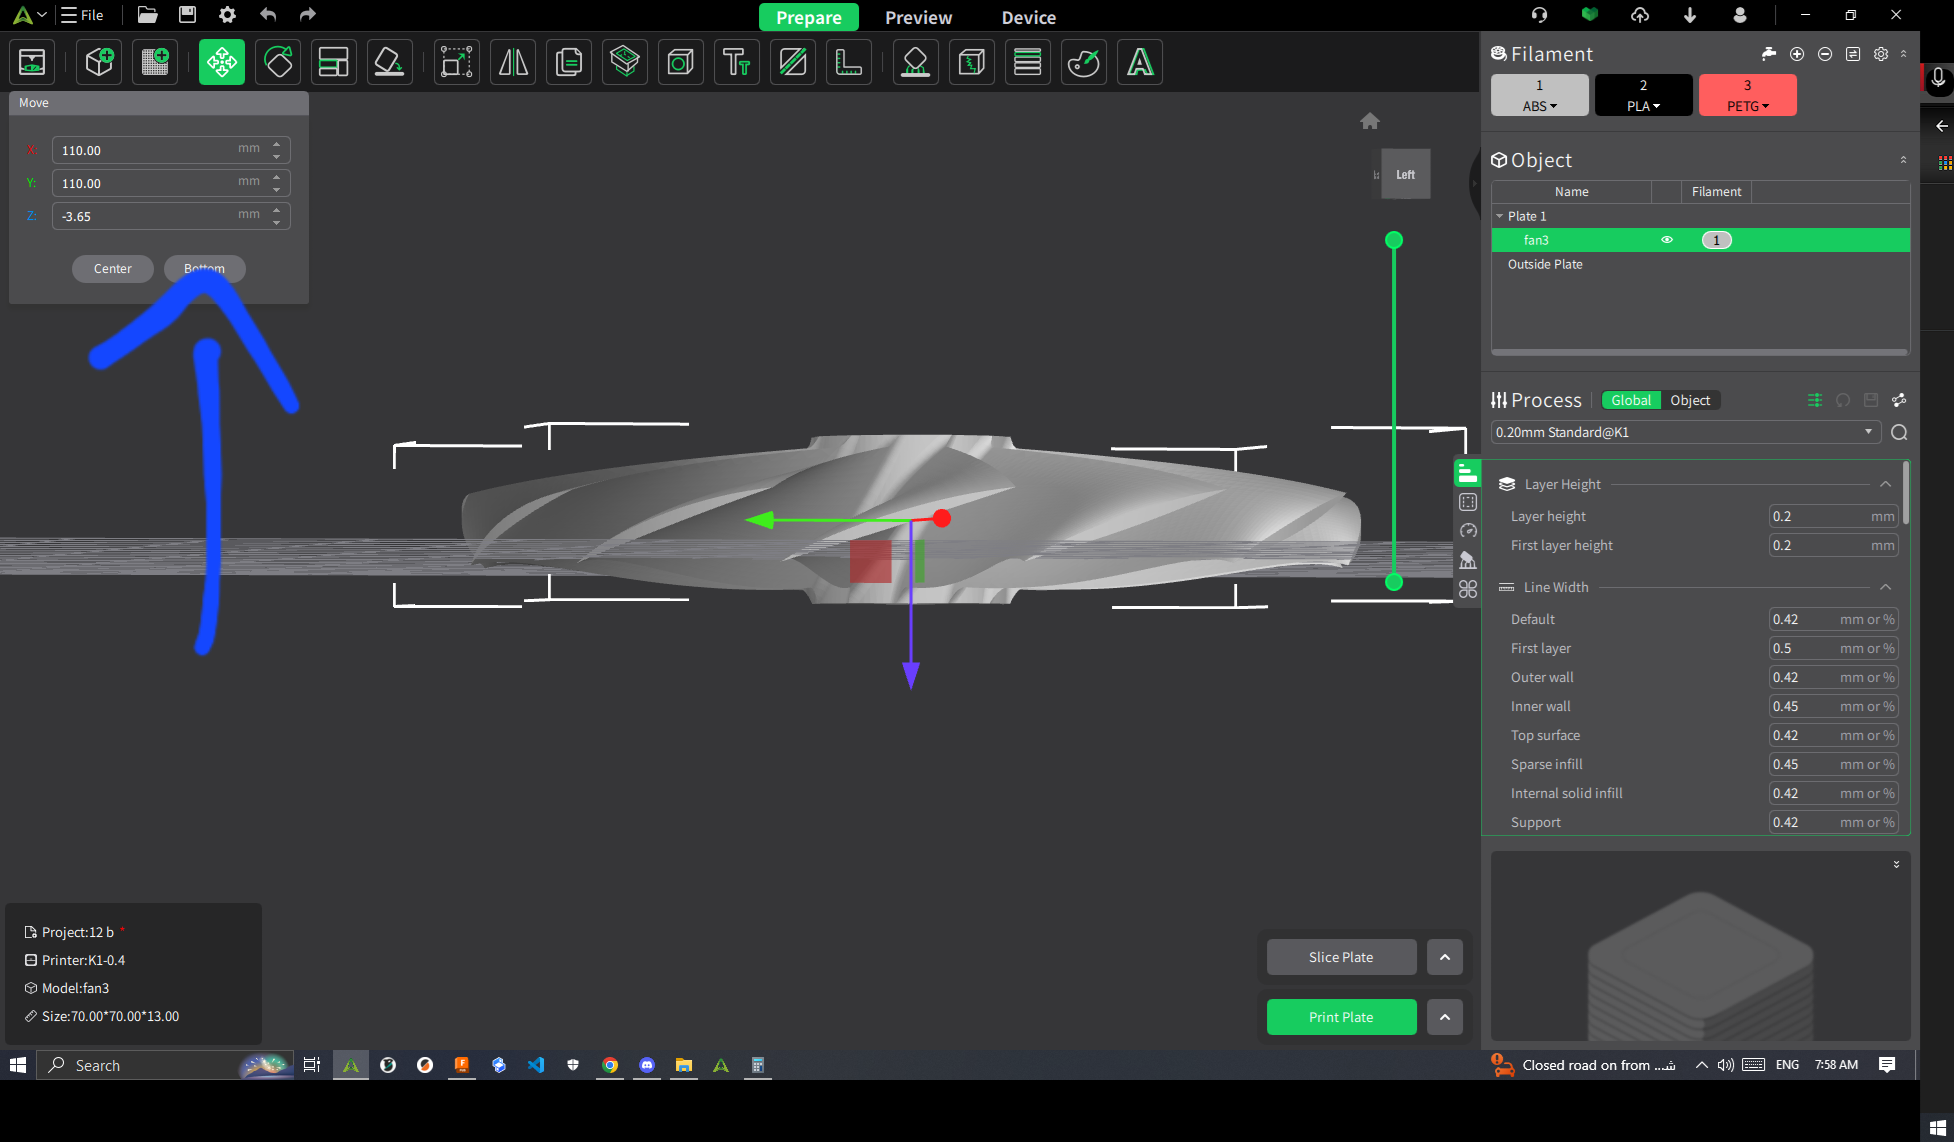This screenshot has width=1954, height=1142.
Task: Select the Support painting tool
Action: (x=916, y=63)
